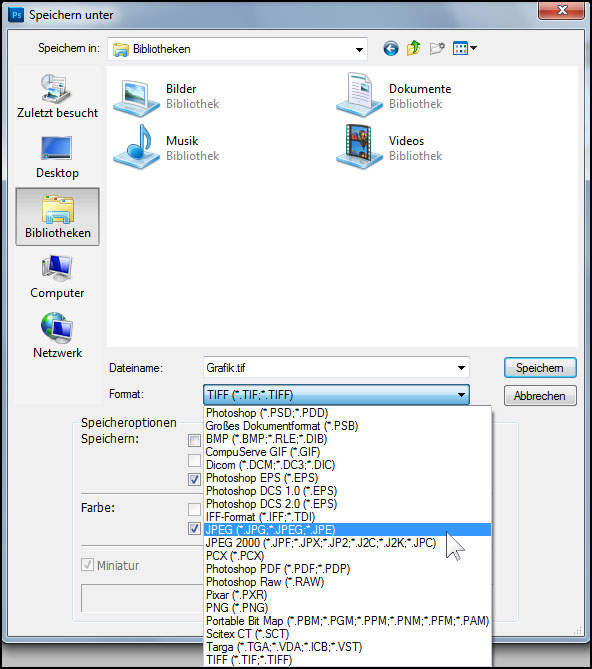The image size is (592, 669).
Task: Choose IFF-Format from list
Action: (x=347, y=517)
